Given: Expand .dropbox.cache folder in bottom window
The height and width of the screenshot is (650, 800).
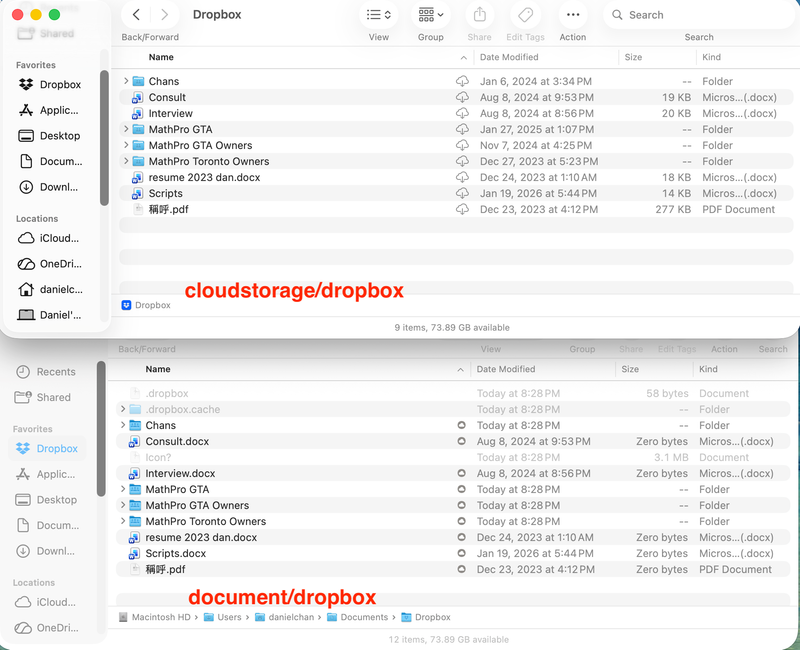Looking at the screenshot, I should [x=122, y=409].
